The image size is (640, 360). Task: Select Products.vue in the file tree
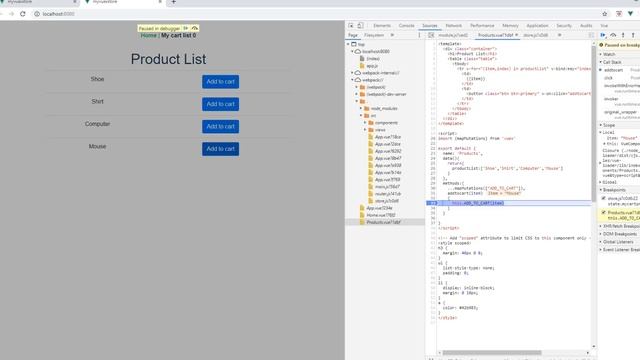coord(383,222)
